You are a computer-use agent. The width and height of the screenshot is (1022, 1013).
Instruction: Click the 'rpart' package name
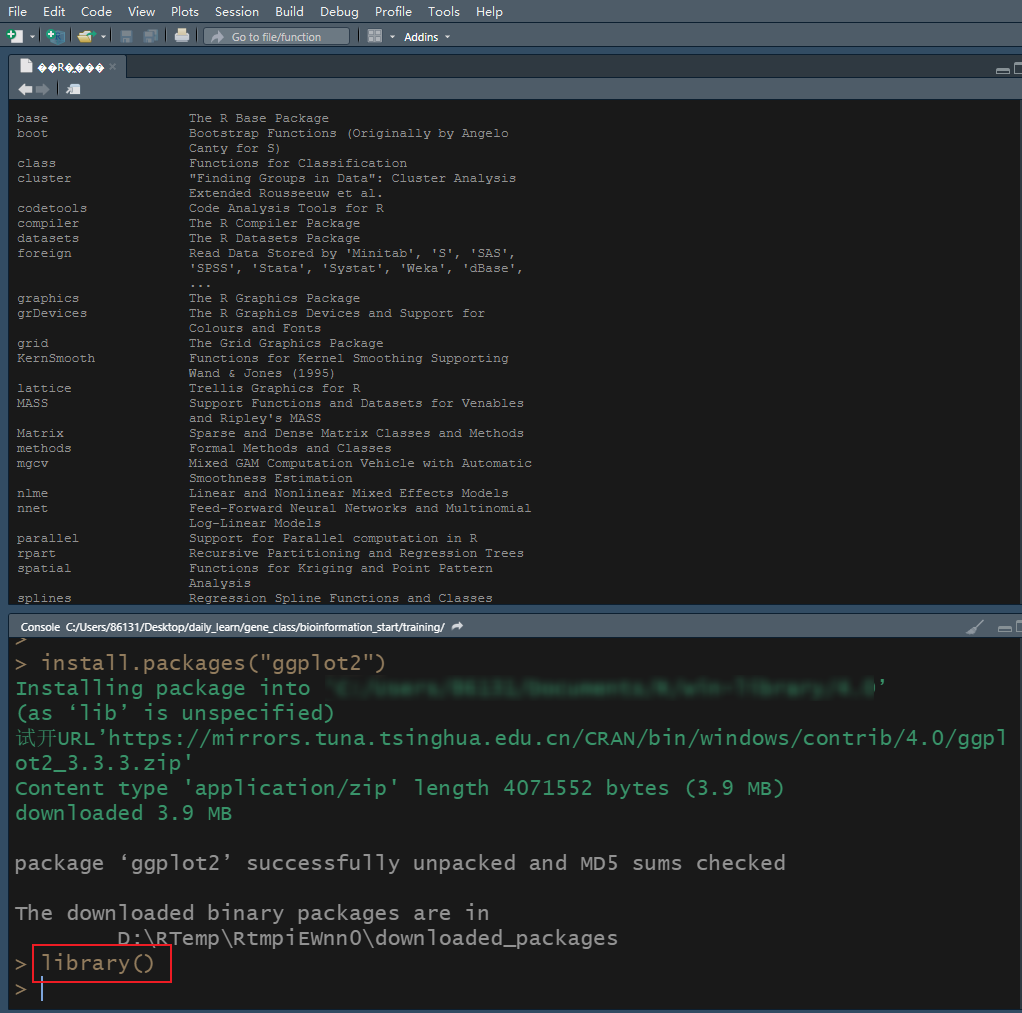tap(36, 553)
